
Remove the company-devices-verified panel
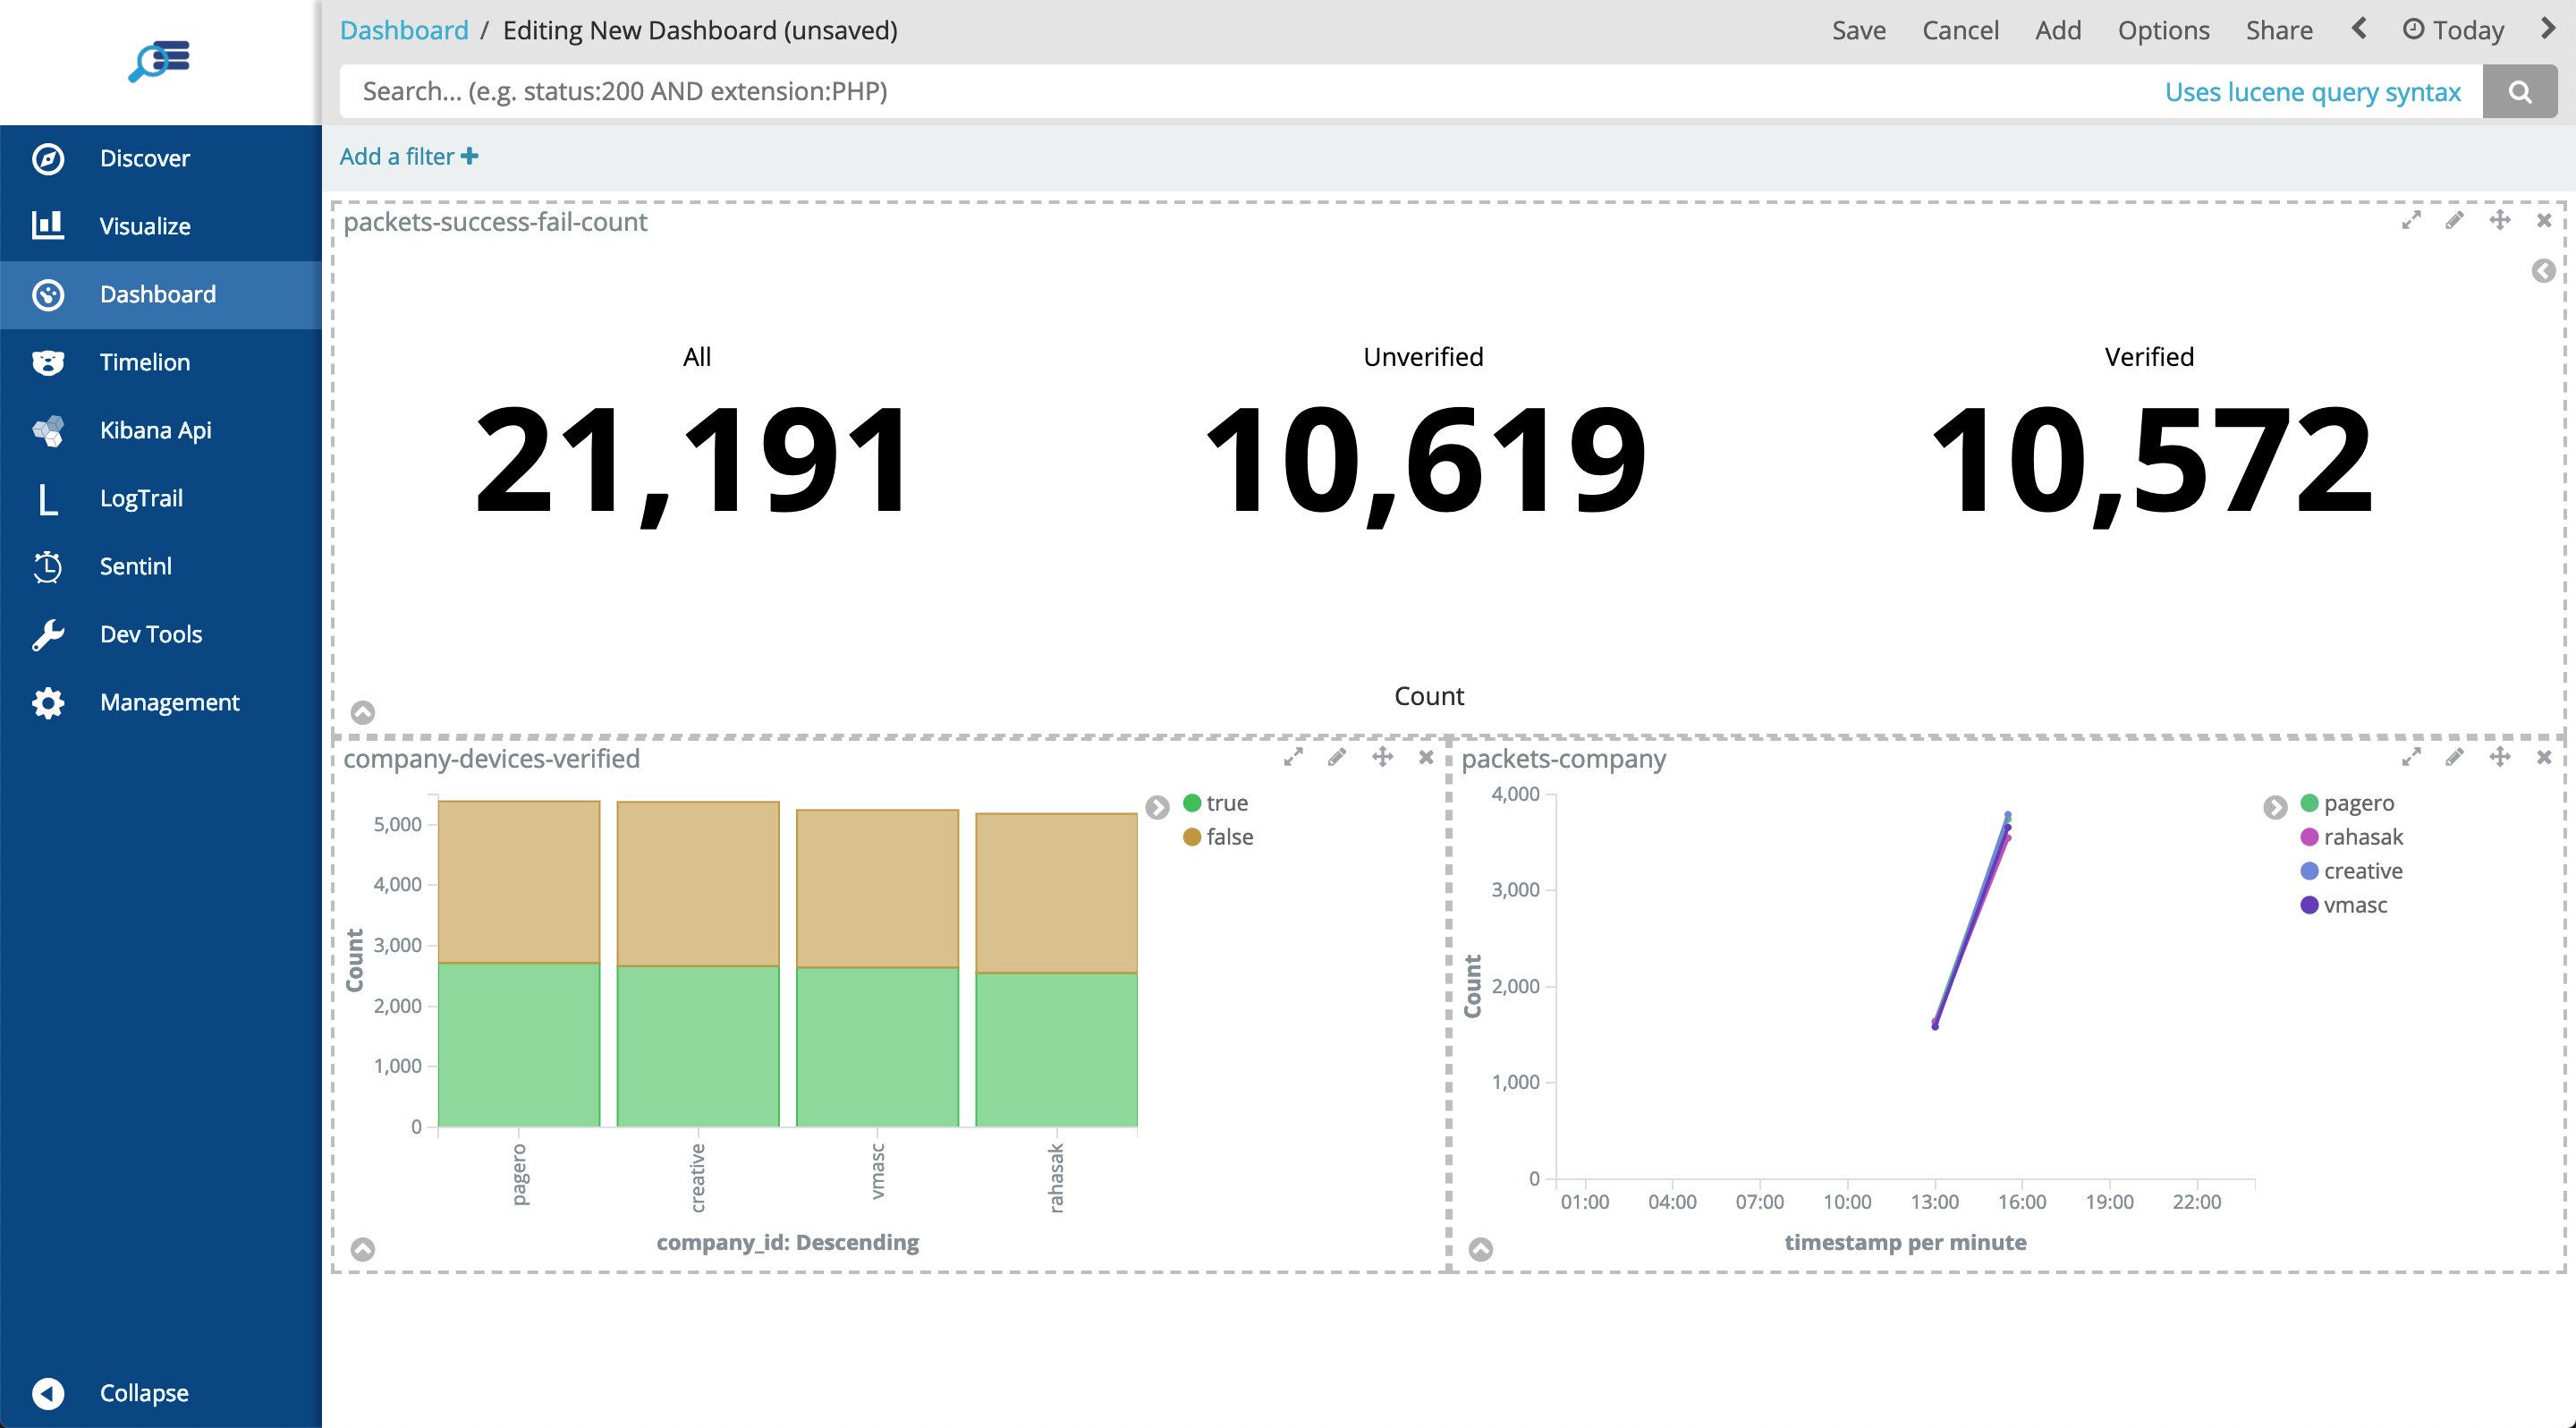[1426, 757]
